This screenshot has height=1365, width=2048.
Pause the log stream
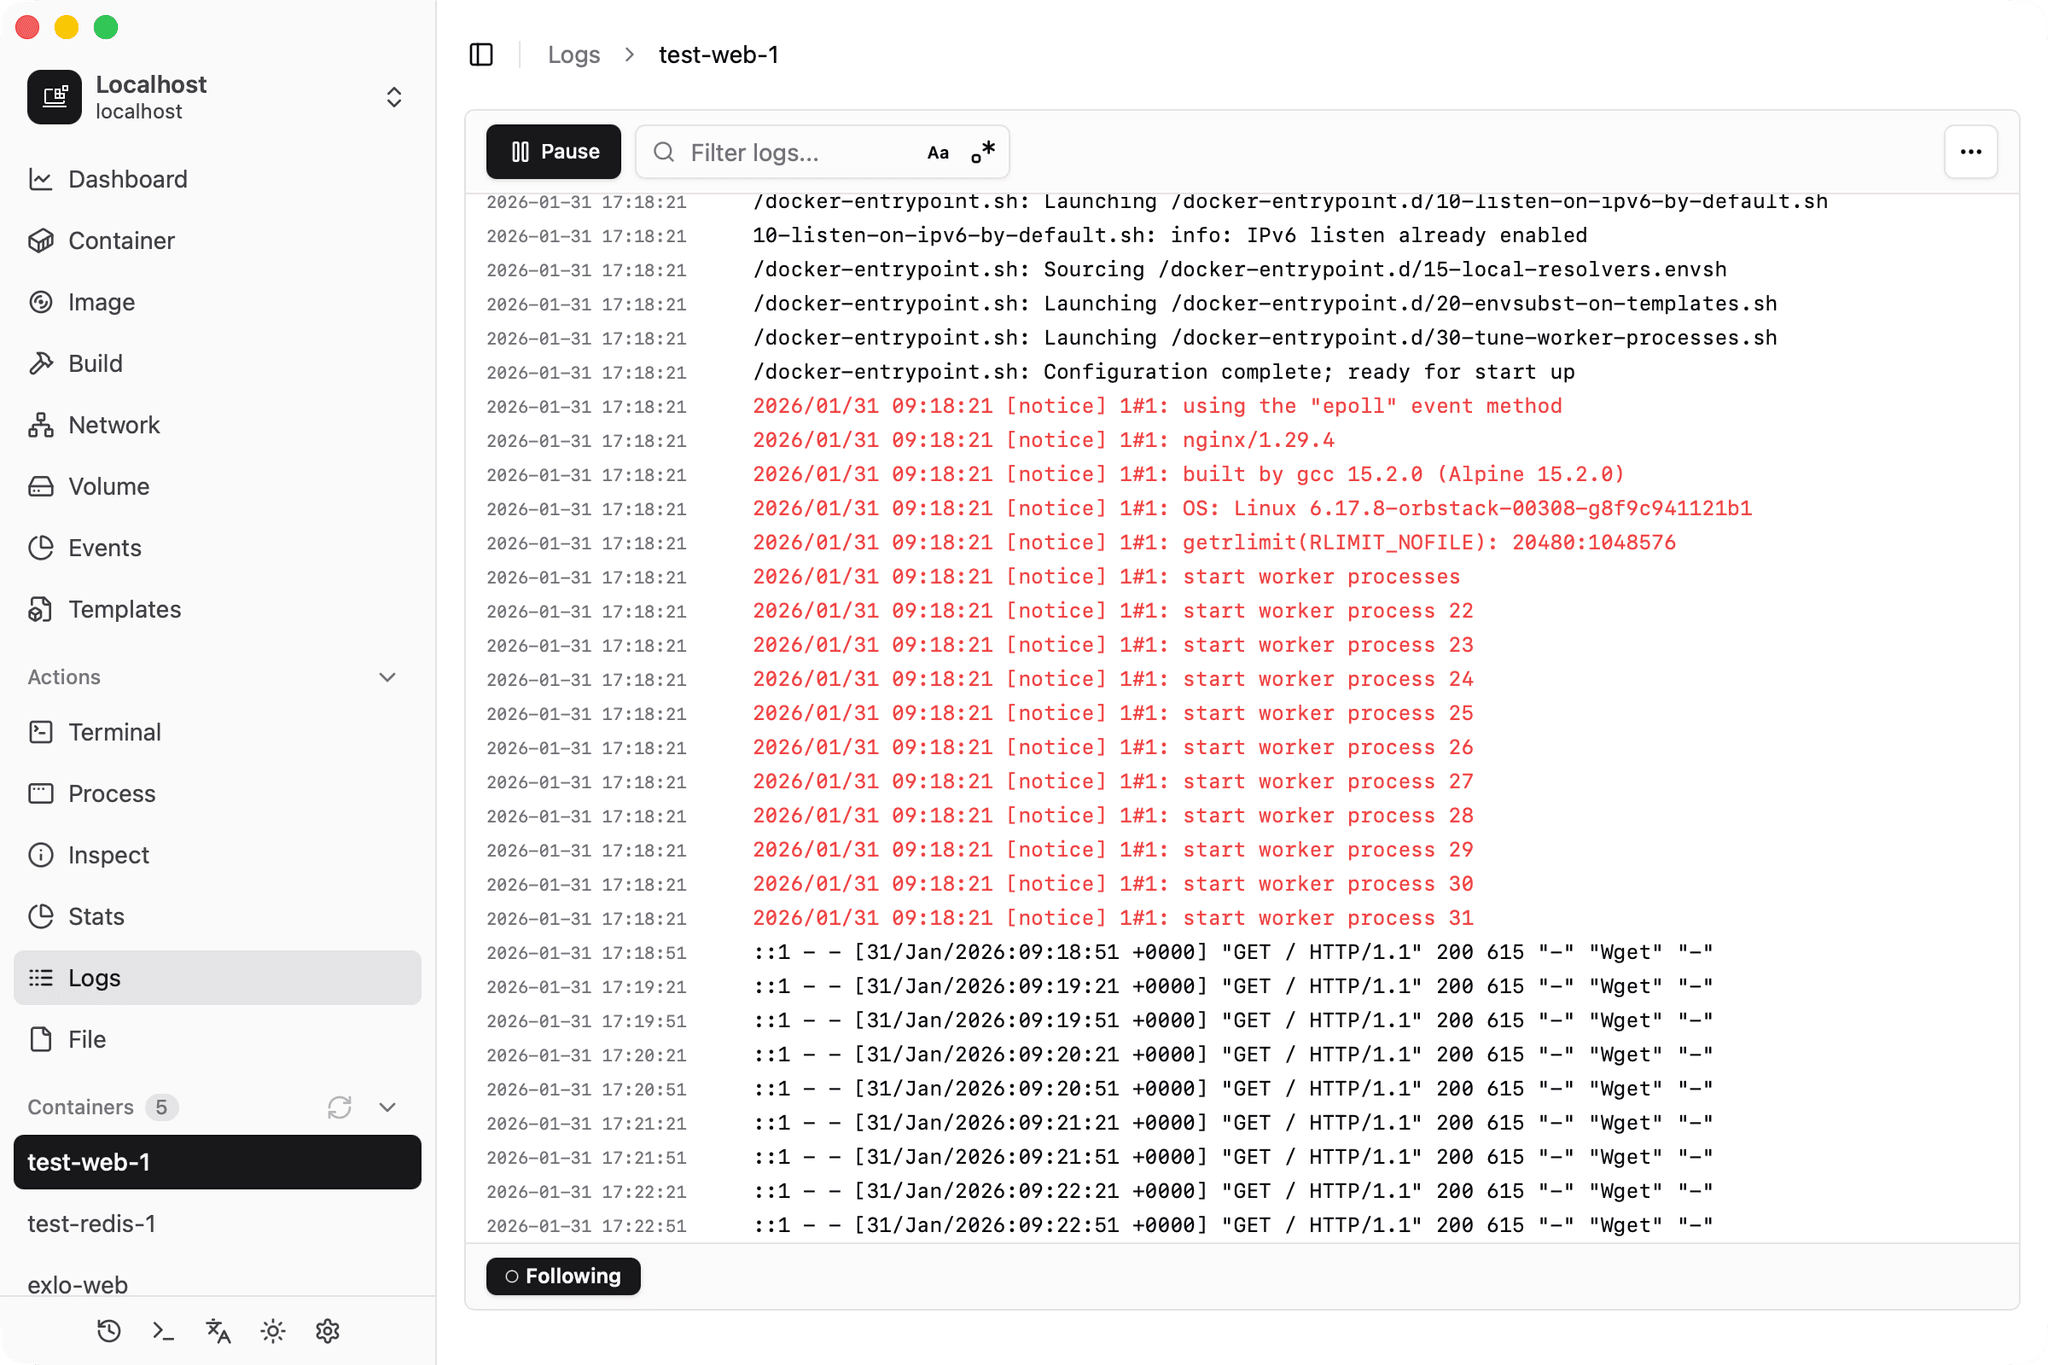(x=553, y=152)
